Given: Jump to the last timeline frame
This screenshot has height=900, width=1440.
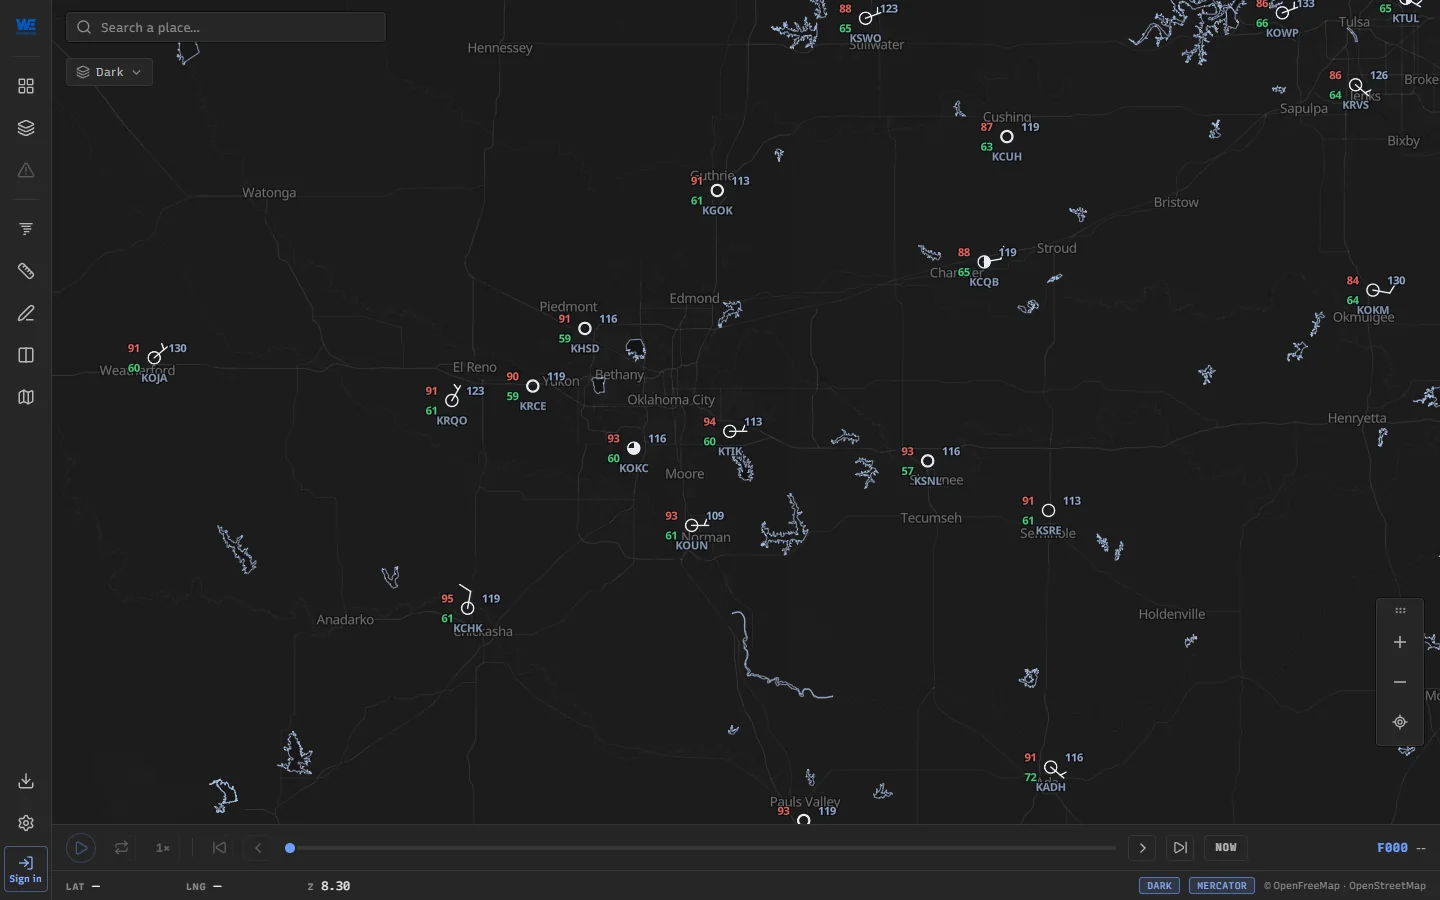Looking at the screenshot, I should point(1182,848).
